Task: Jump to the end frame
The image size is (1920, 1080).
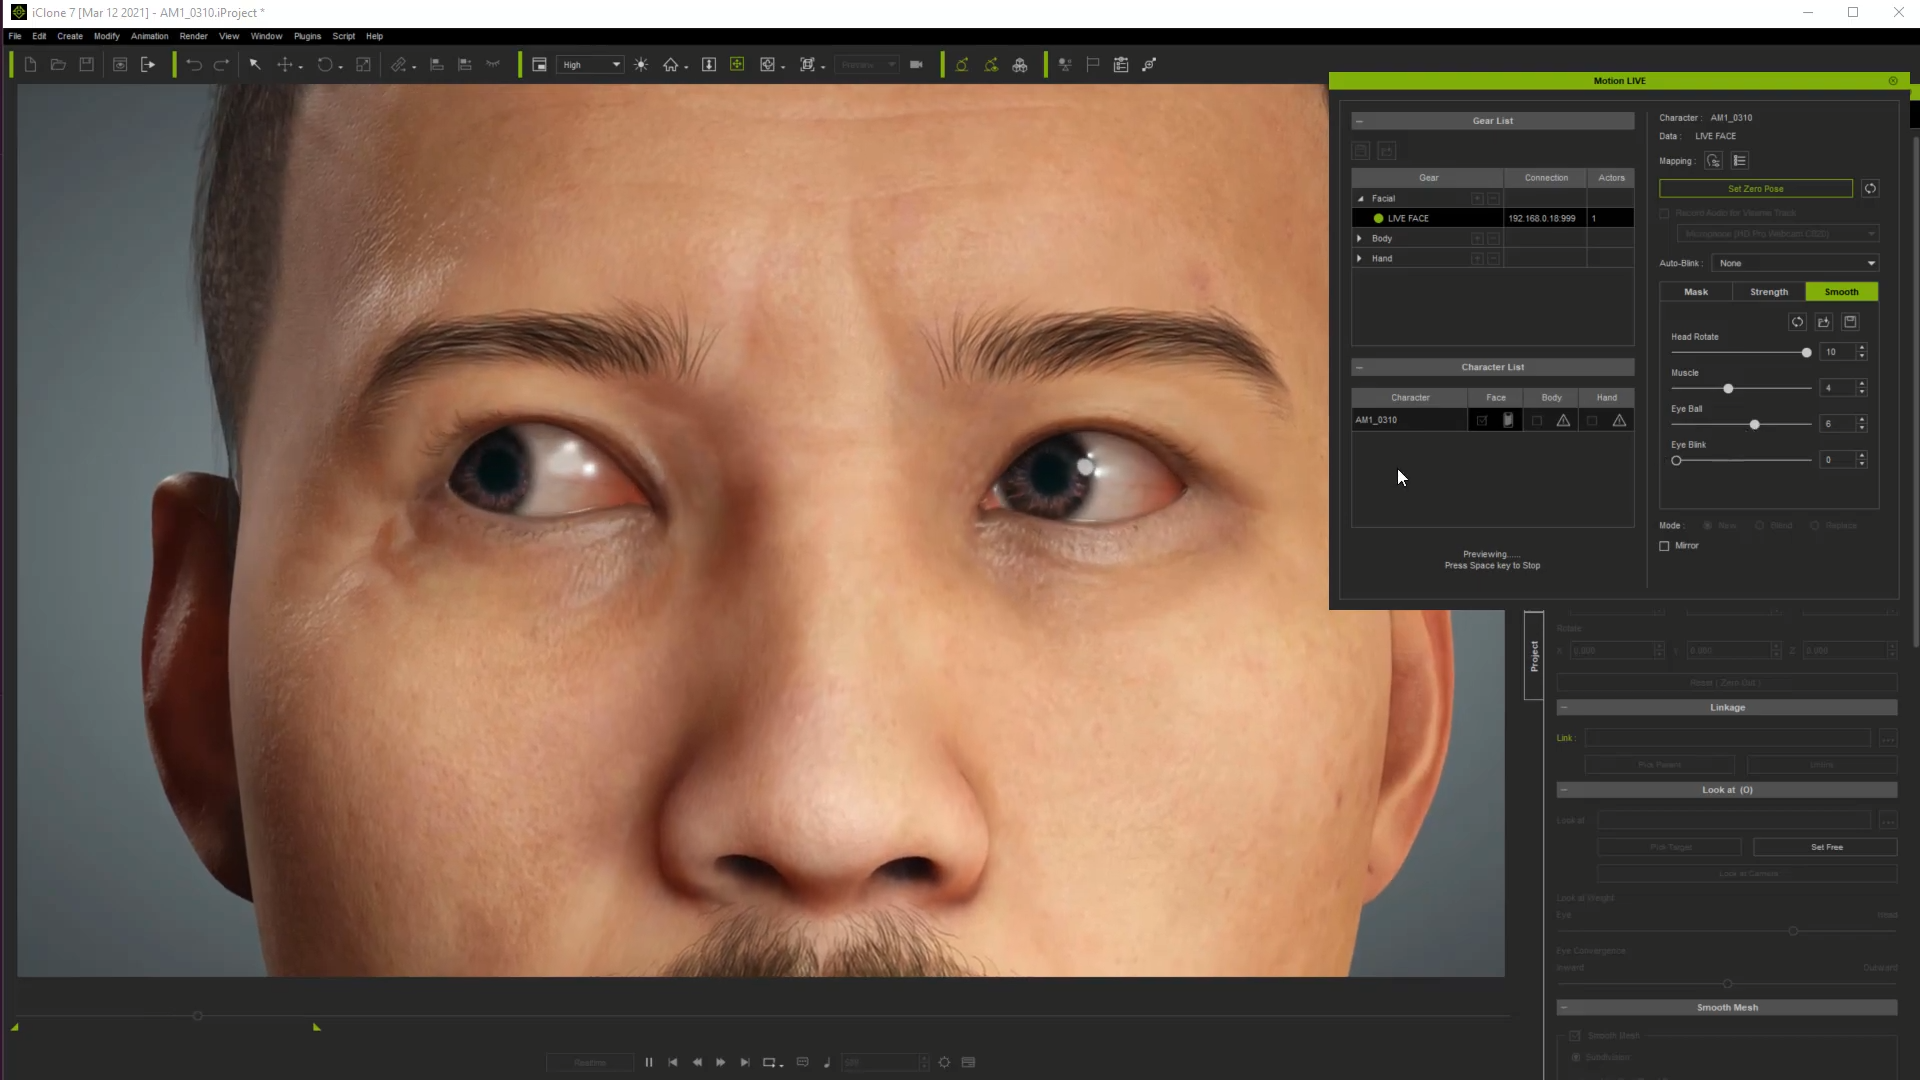Action: tap(745, 1062)
